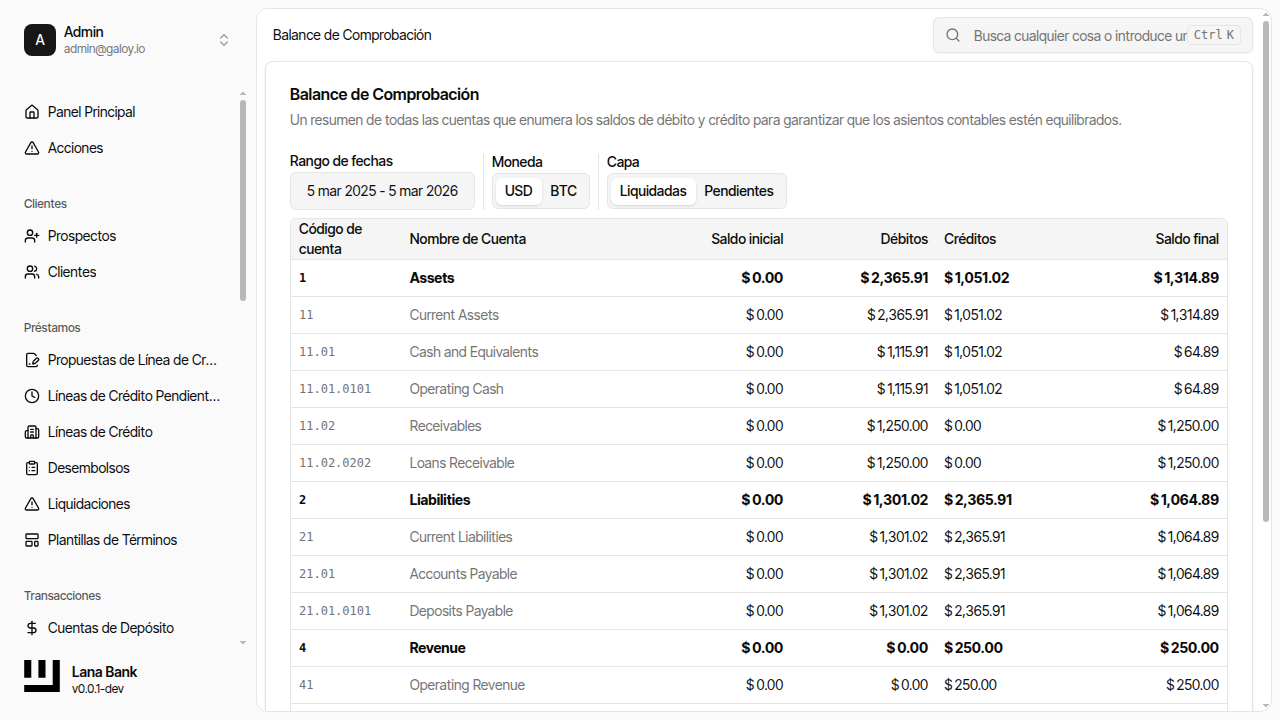This screenshot has height=720, width=1280.
Task: Click the sidebar vertical scrollbar
Action: pyautogui.click(x=242, y=200)
